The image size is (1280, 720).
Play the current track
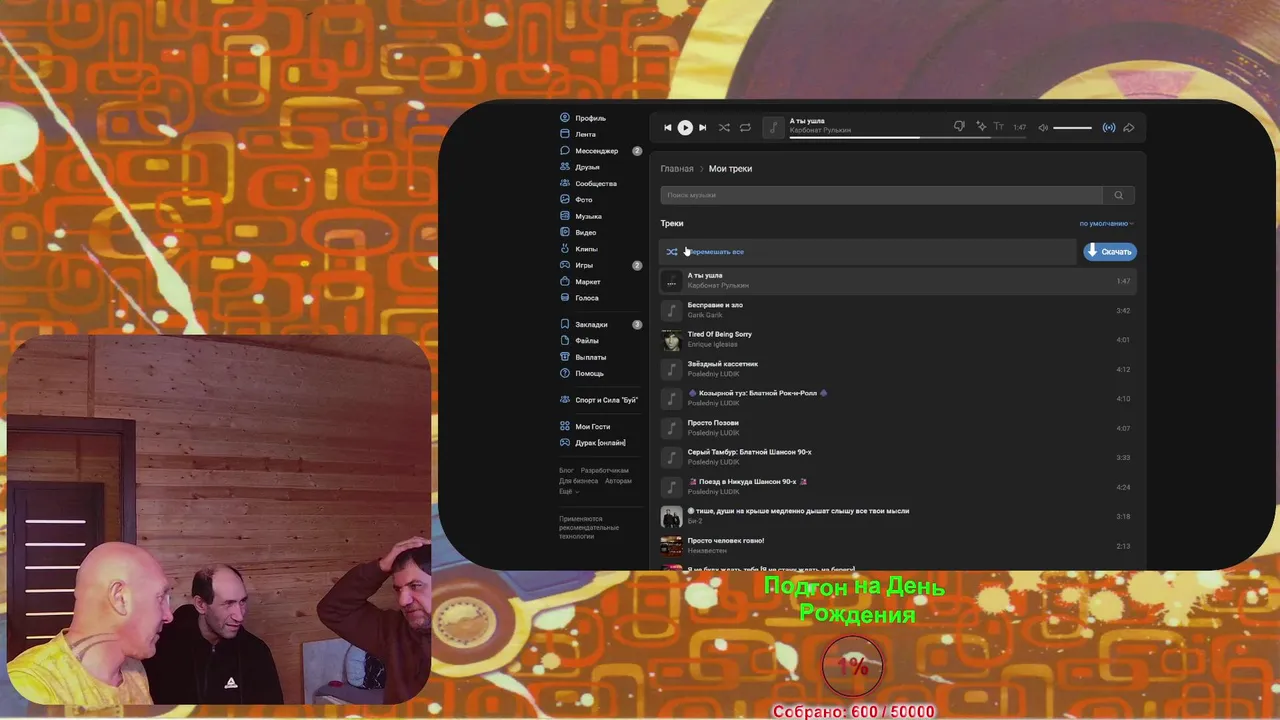click(x=685, y=127)
